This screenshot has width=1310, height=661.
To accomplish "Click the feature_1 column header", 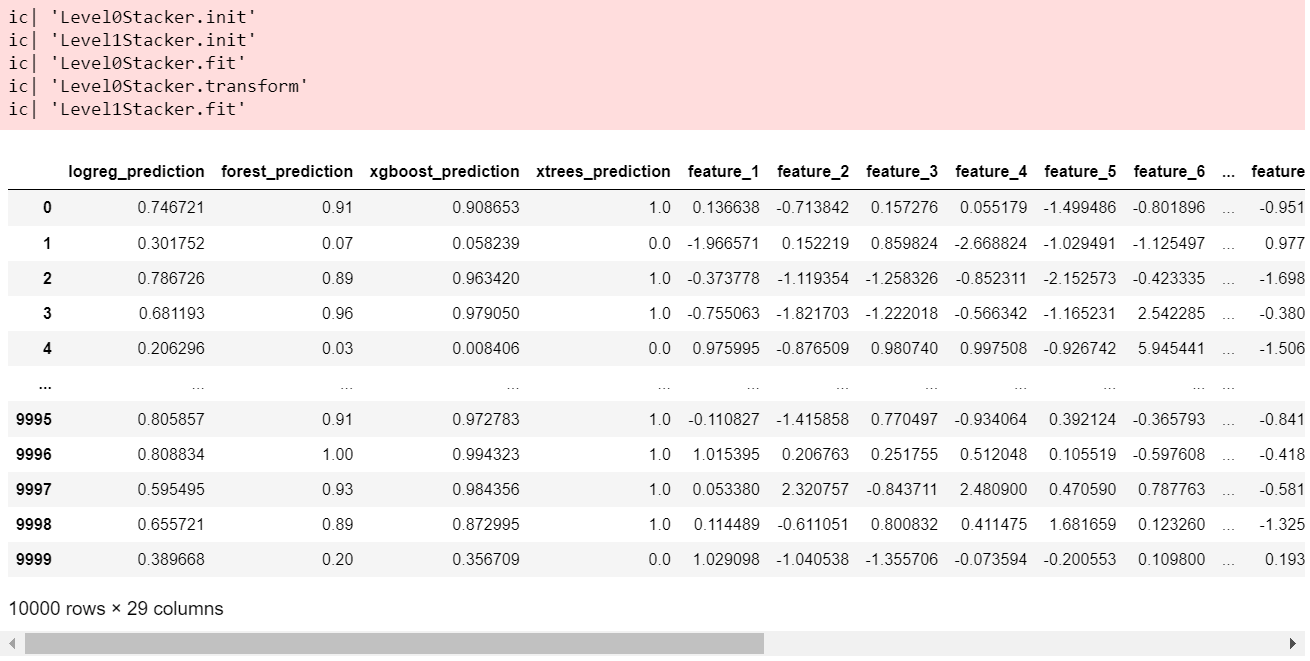I will (x=723, y=172).
